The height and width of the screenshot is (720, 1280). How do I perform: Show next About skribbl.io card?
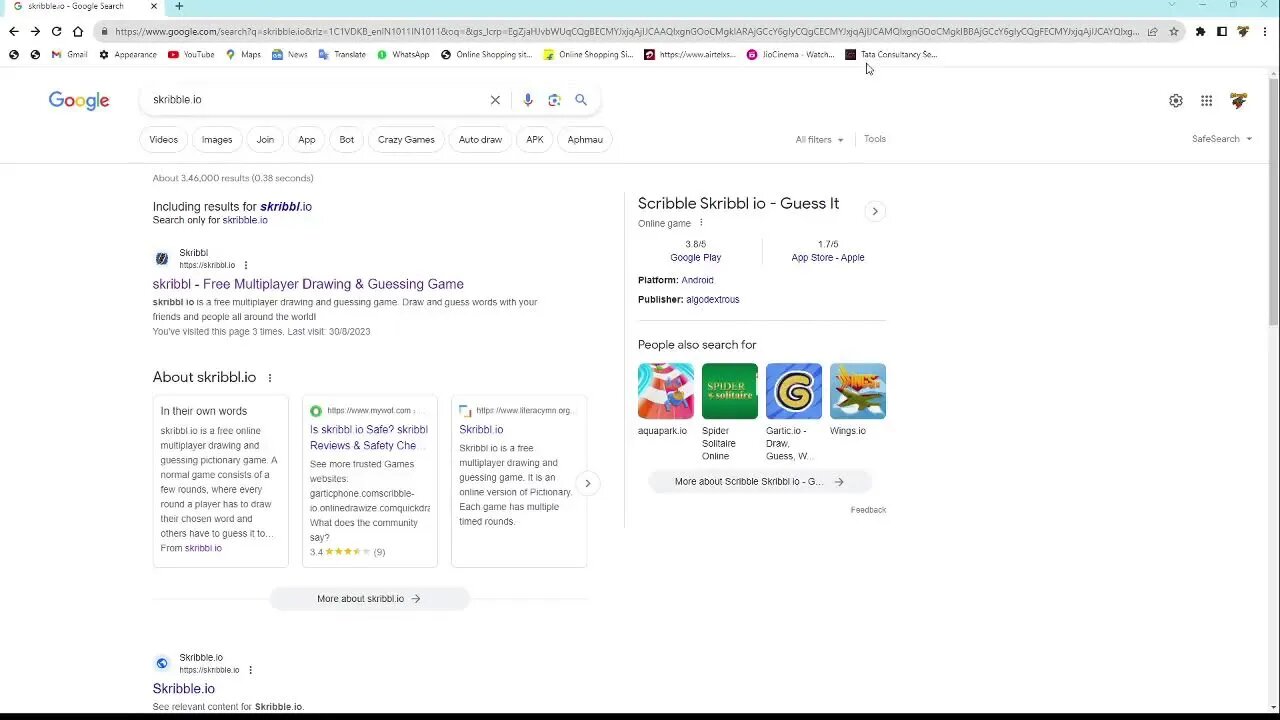587,483
